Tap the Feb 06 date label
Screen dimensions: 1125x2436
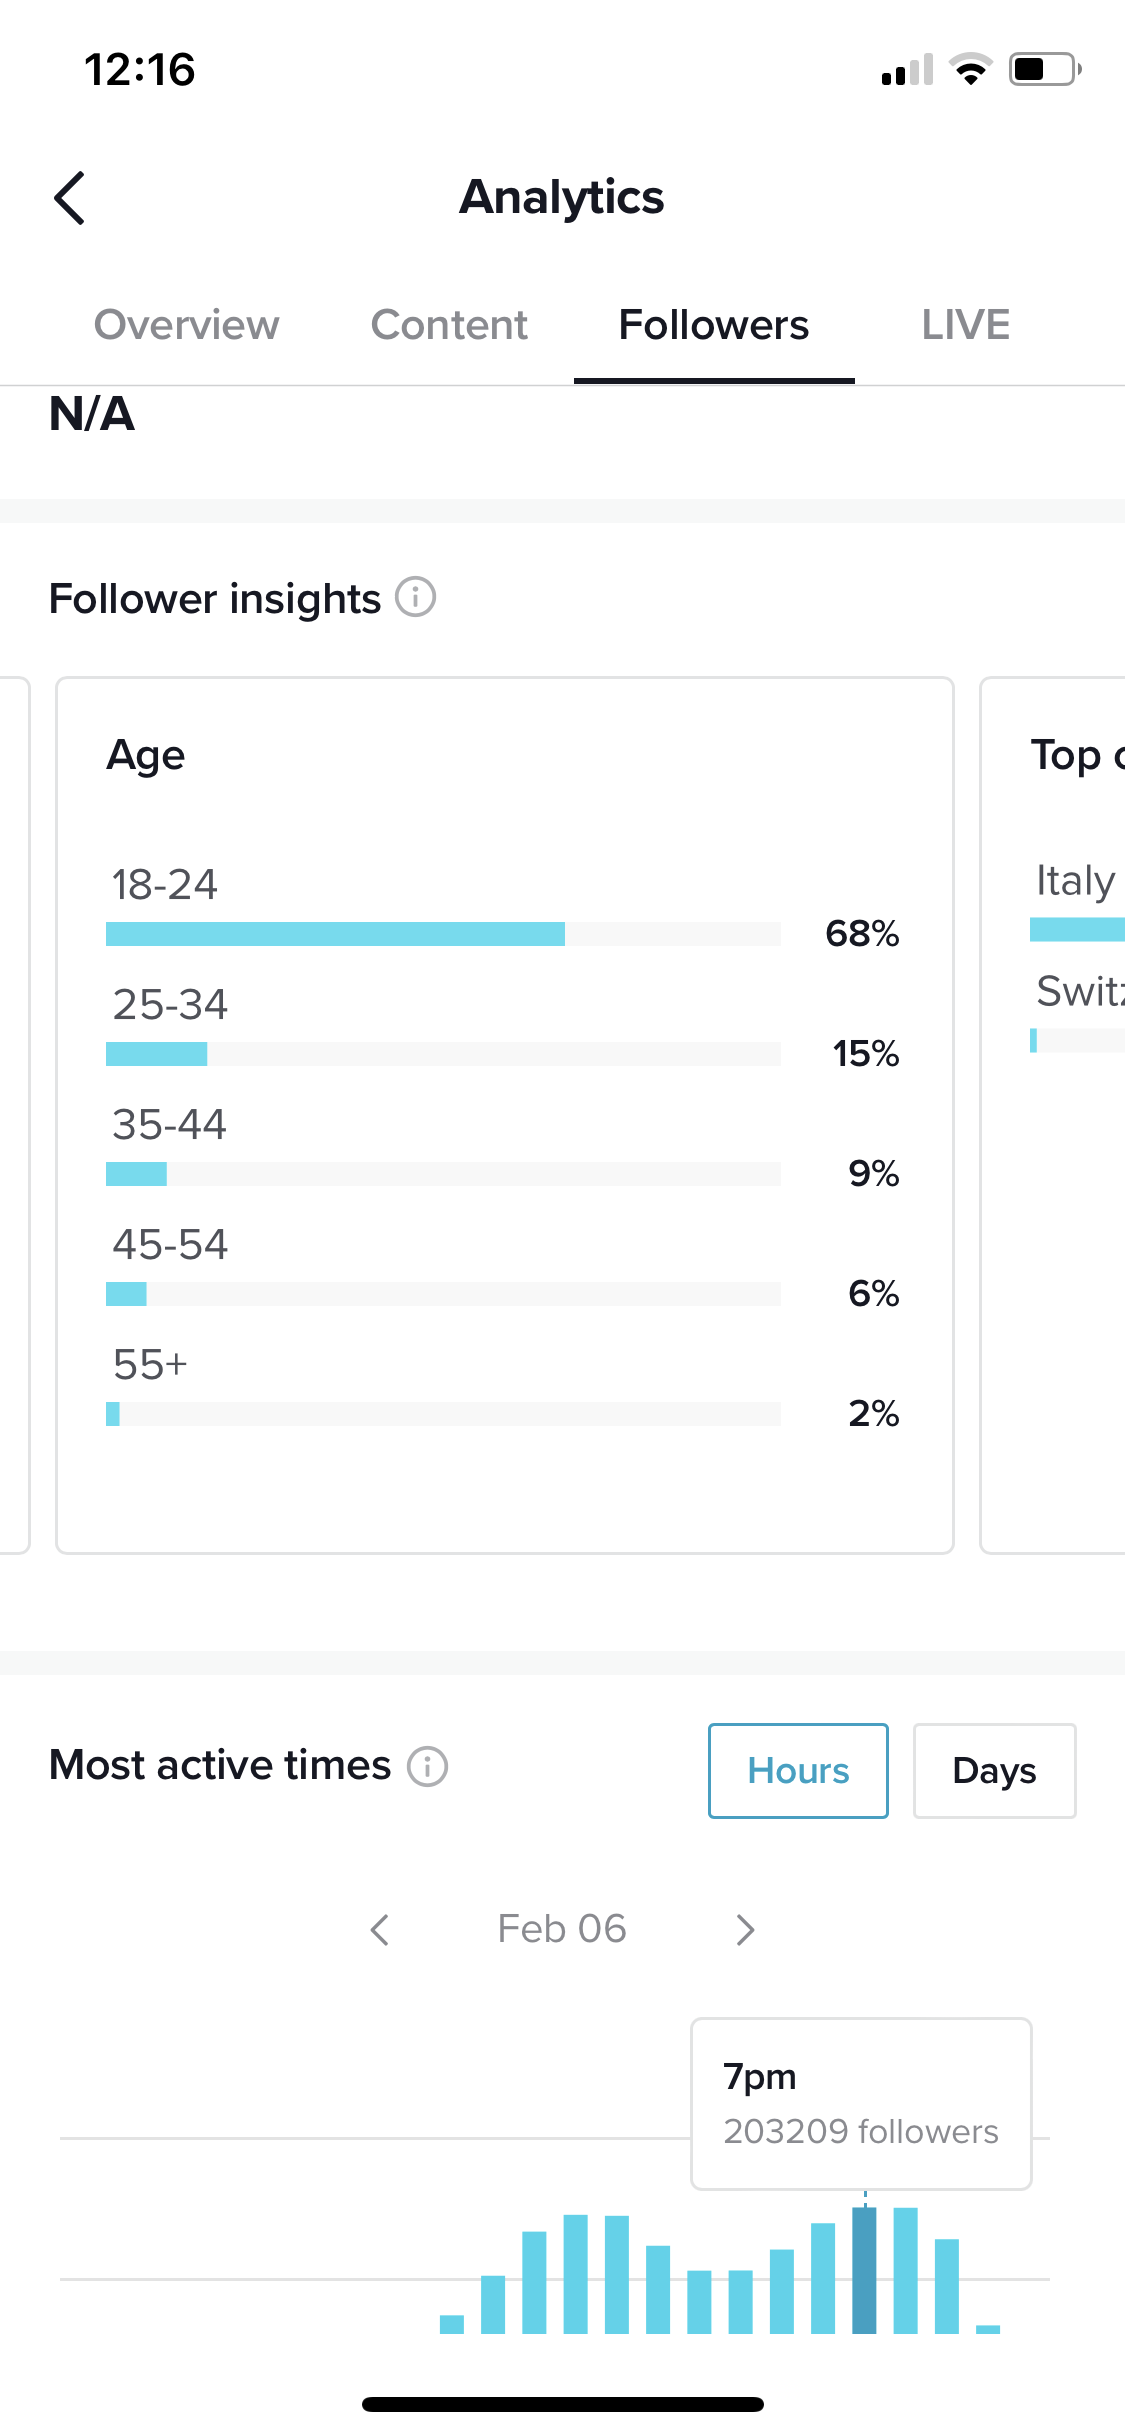tap(562, 1929)
